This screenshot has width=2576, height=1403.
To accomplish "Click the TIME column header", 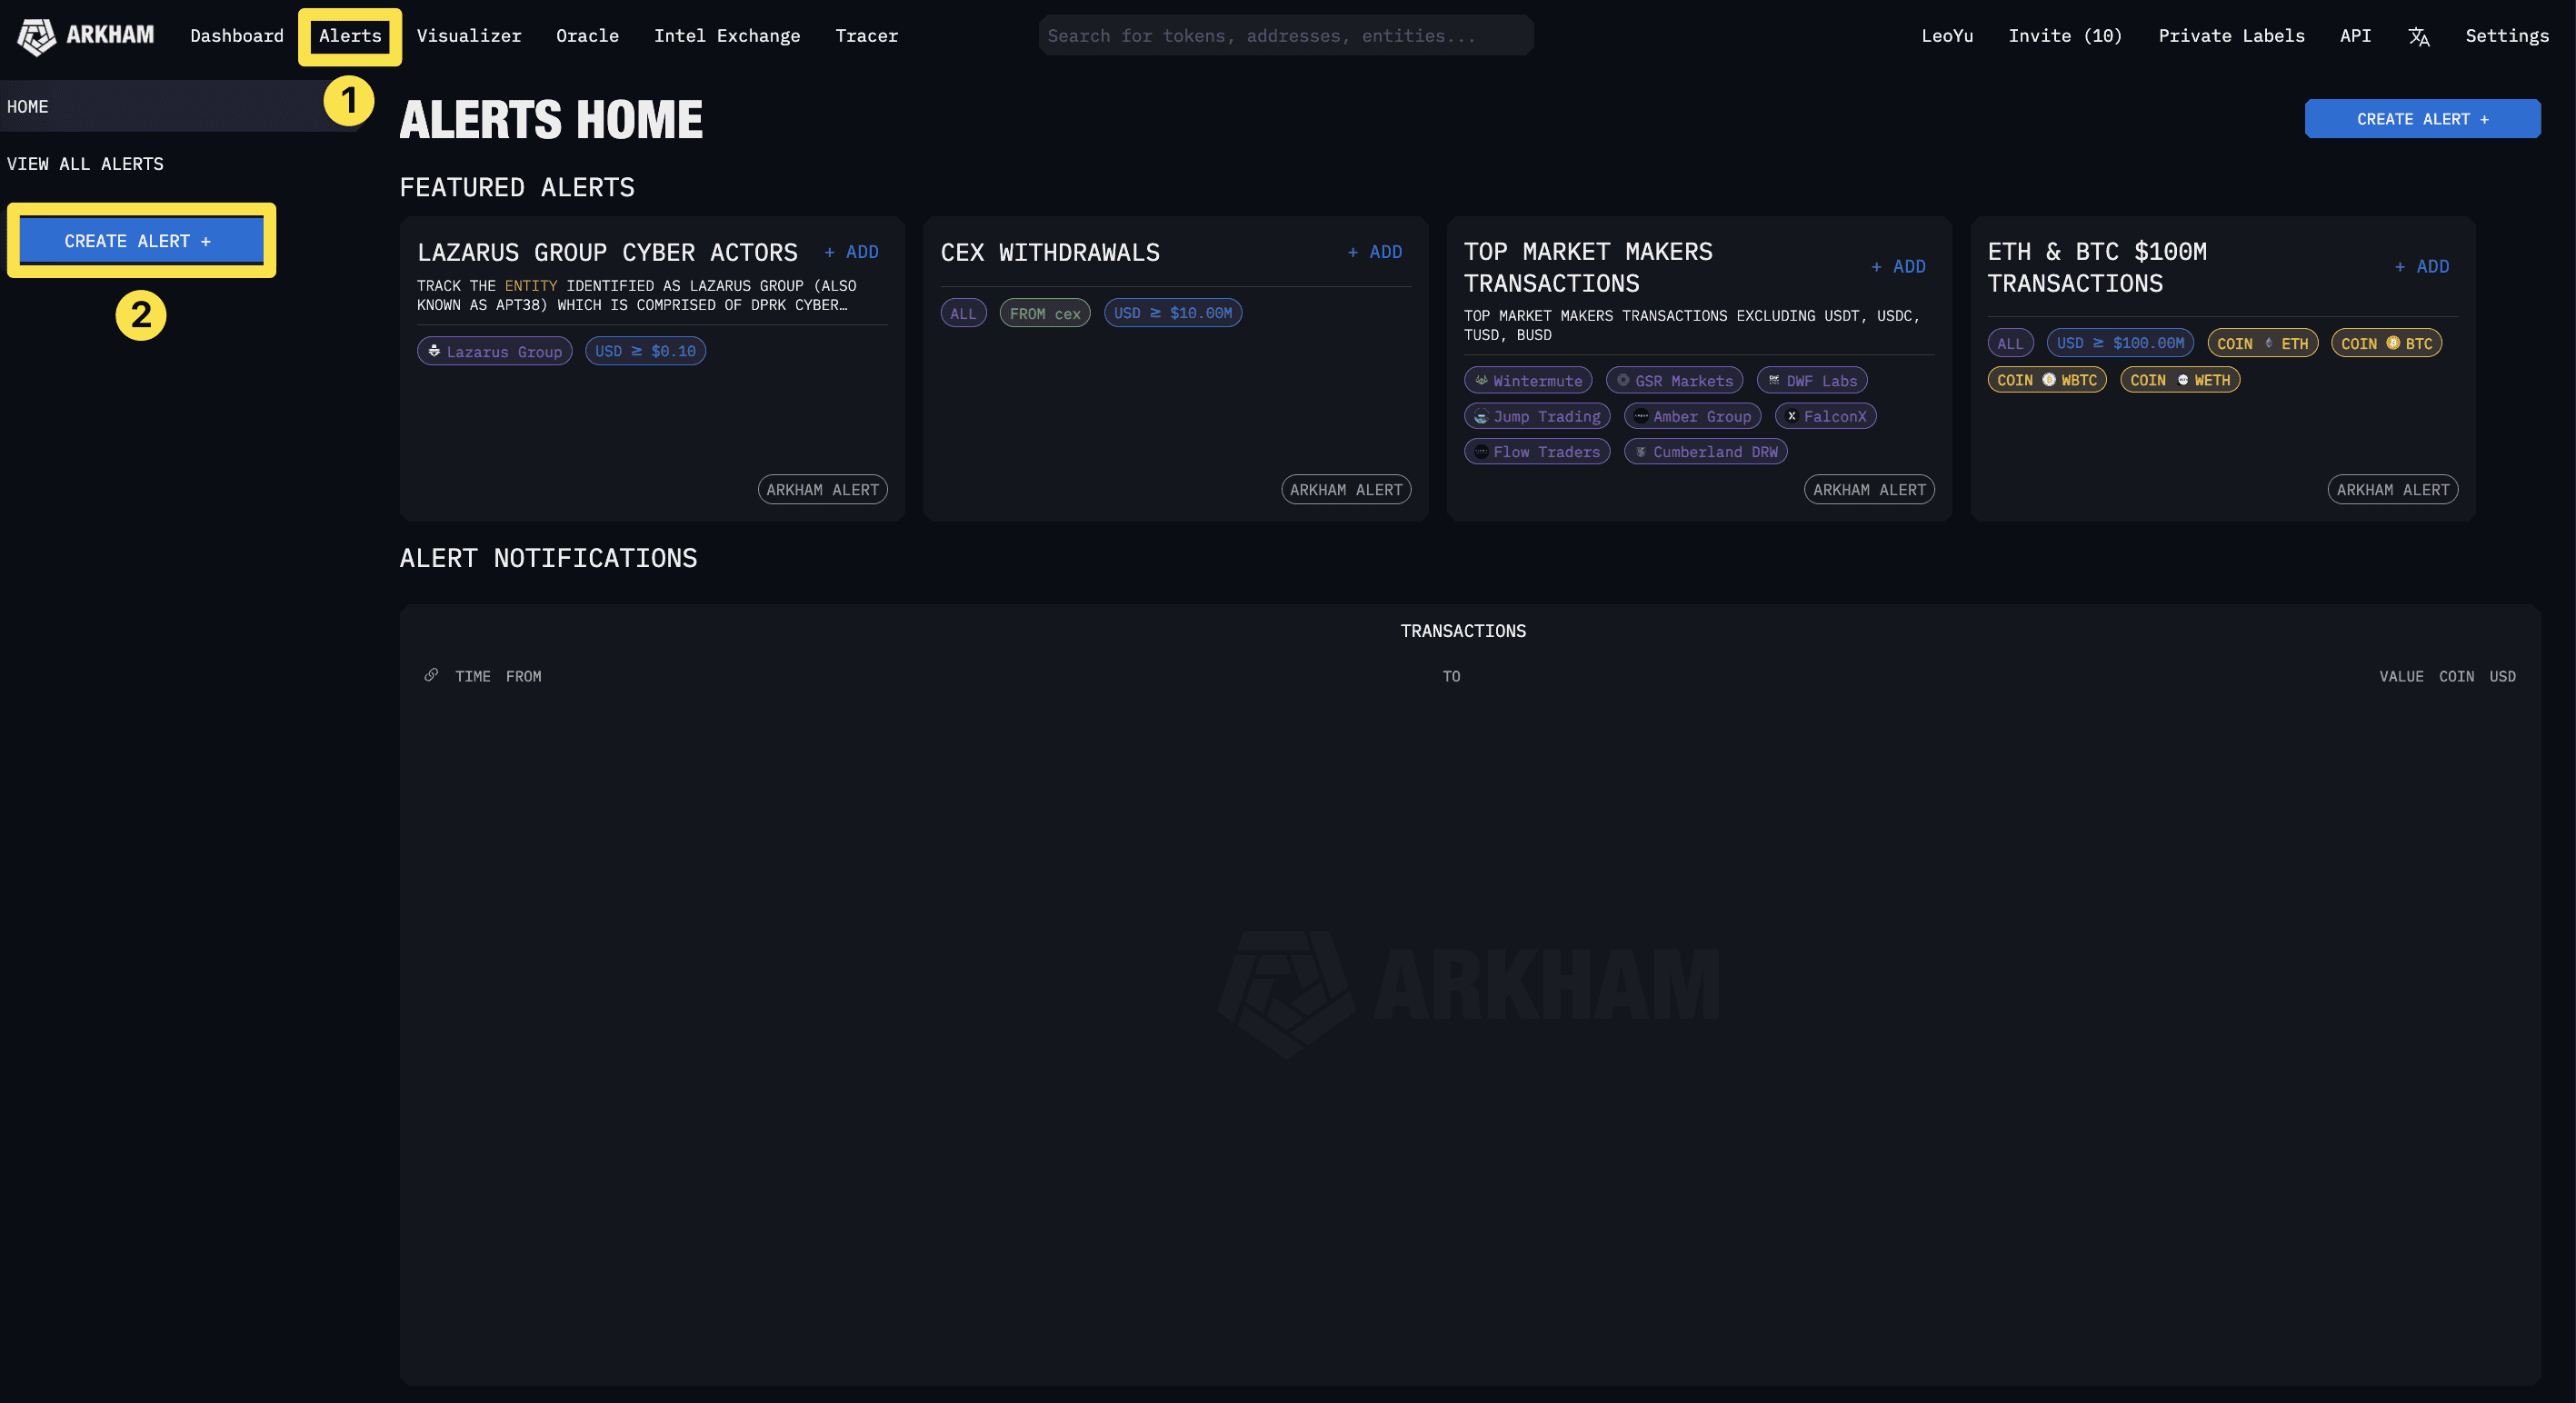I will click(473, 677).
